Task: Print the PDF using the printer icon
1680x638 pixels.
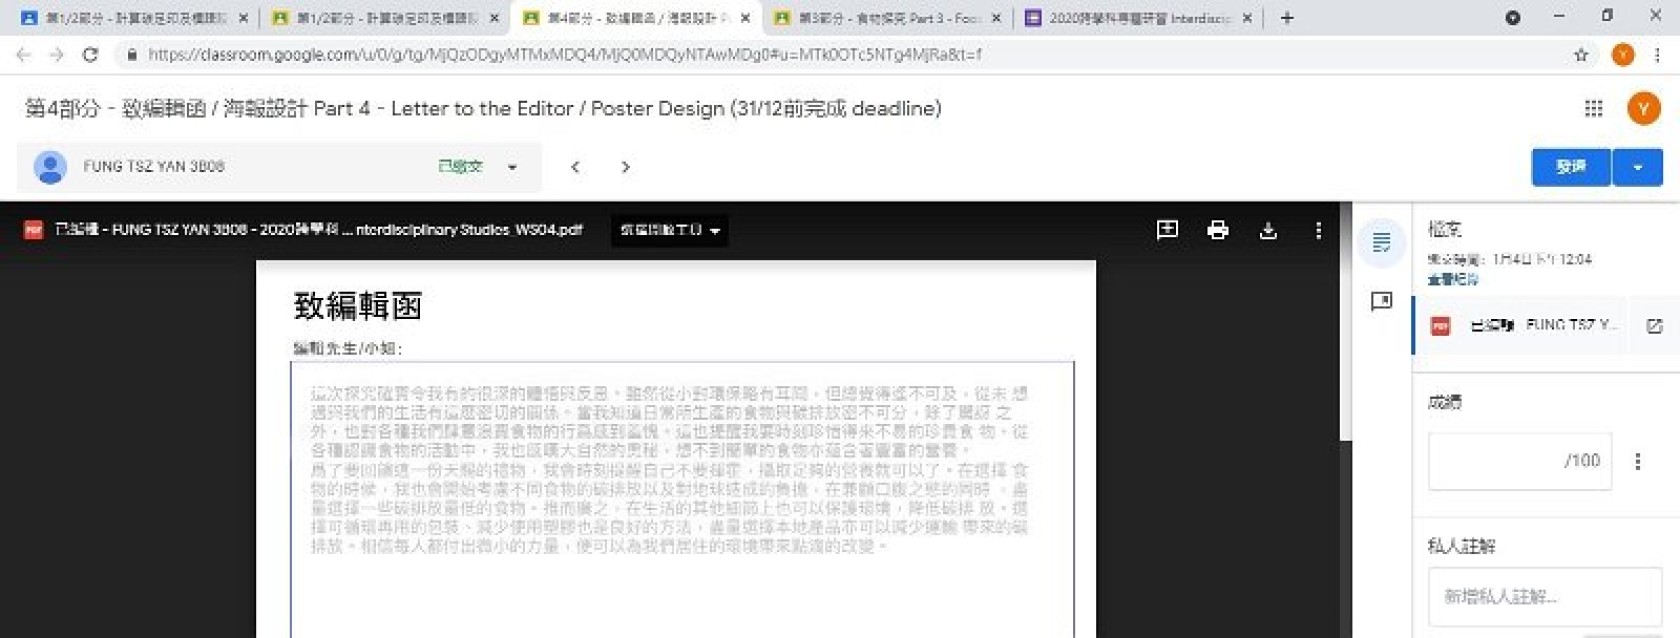Action: (1217, 230)
